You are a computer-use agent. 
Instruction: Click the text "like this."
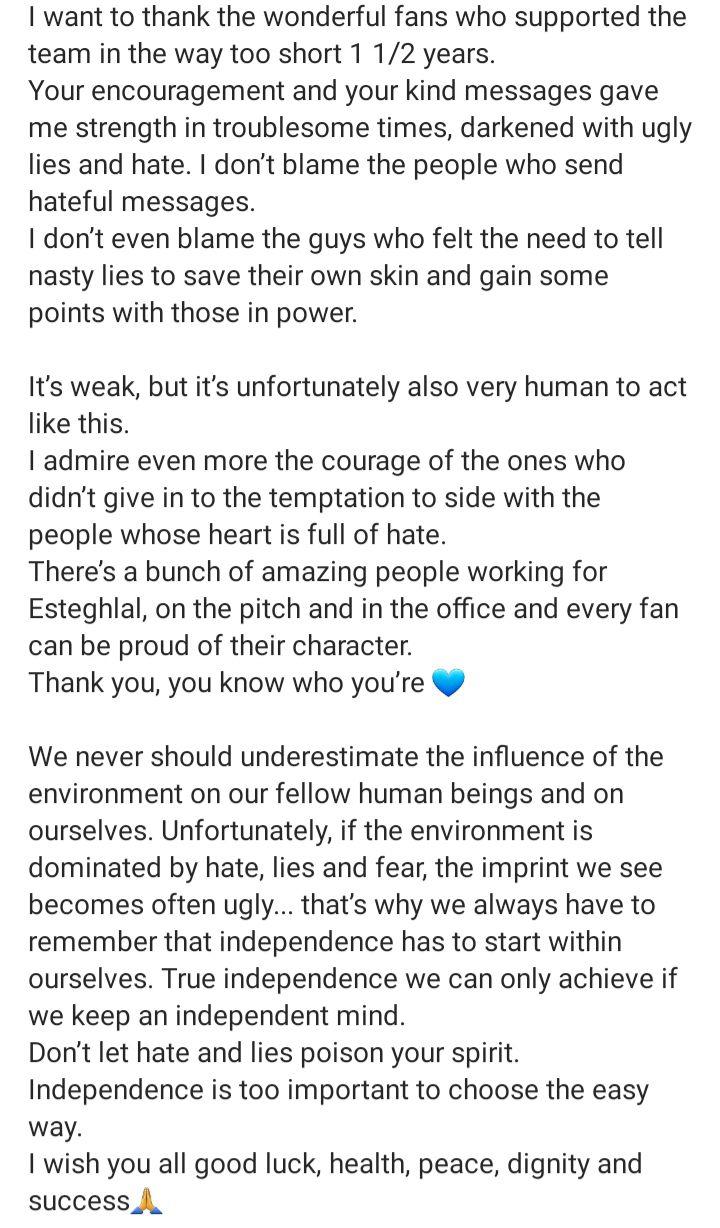coord(79,424)
